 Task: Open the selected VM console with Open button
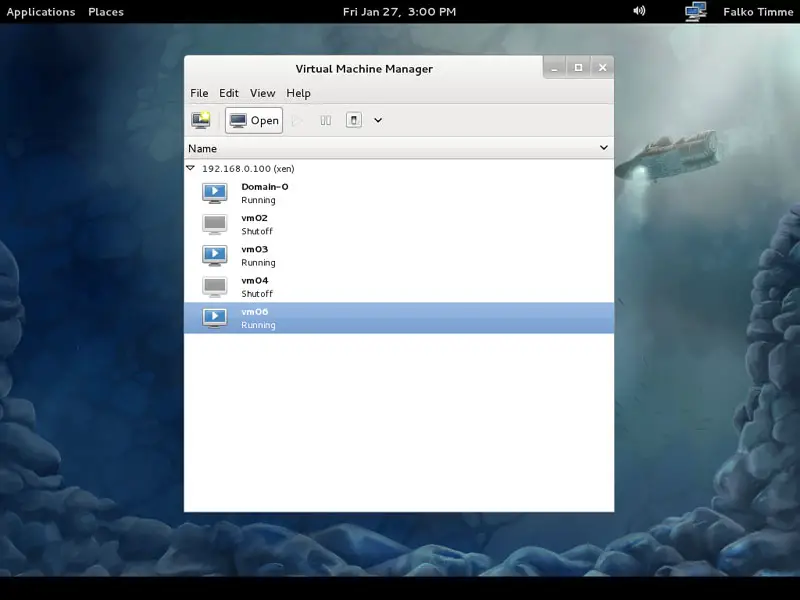click(x=254, y=120)
